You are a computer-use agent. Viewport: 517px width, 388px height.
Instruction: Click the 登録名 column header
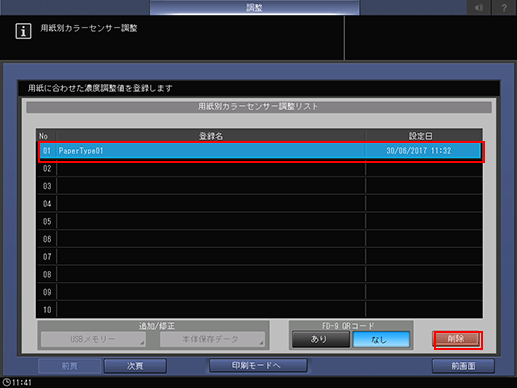[211, 136]
